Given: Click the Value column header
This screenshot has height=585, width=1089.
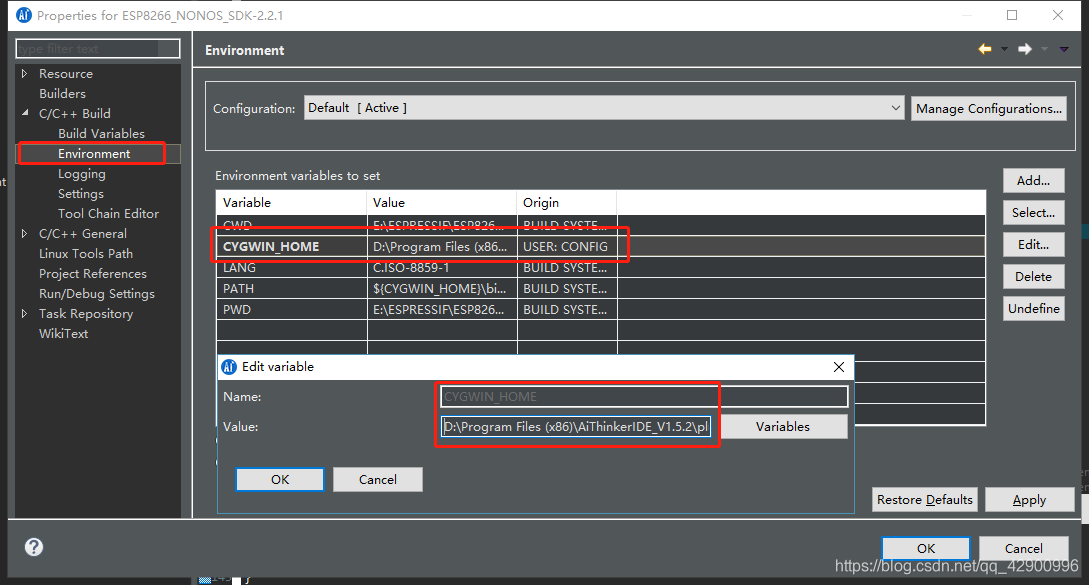Looking at the screenshot, I should (x=442, y=202).
